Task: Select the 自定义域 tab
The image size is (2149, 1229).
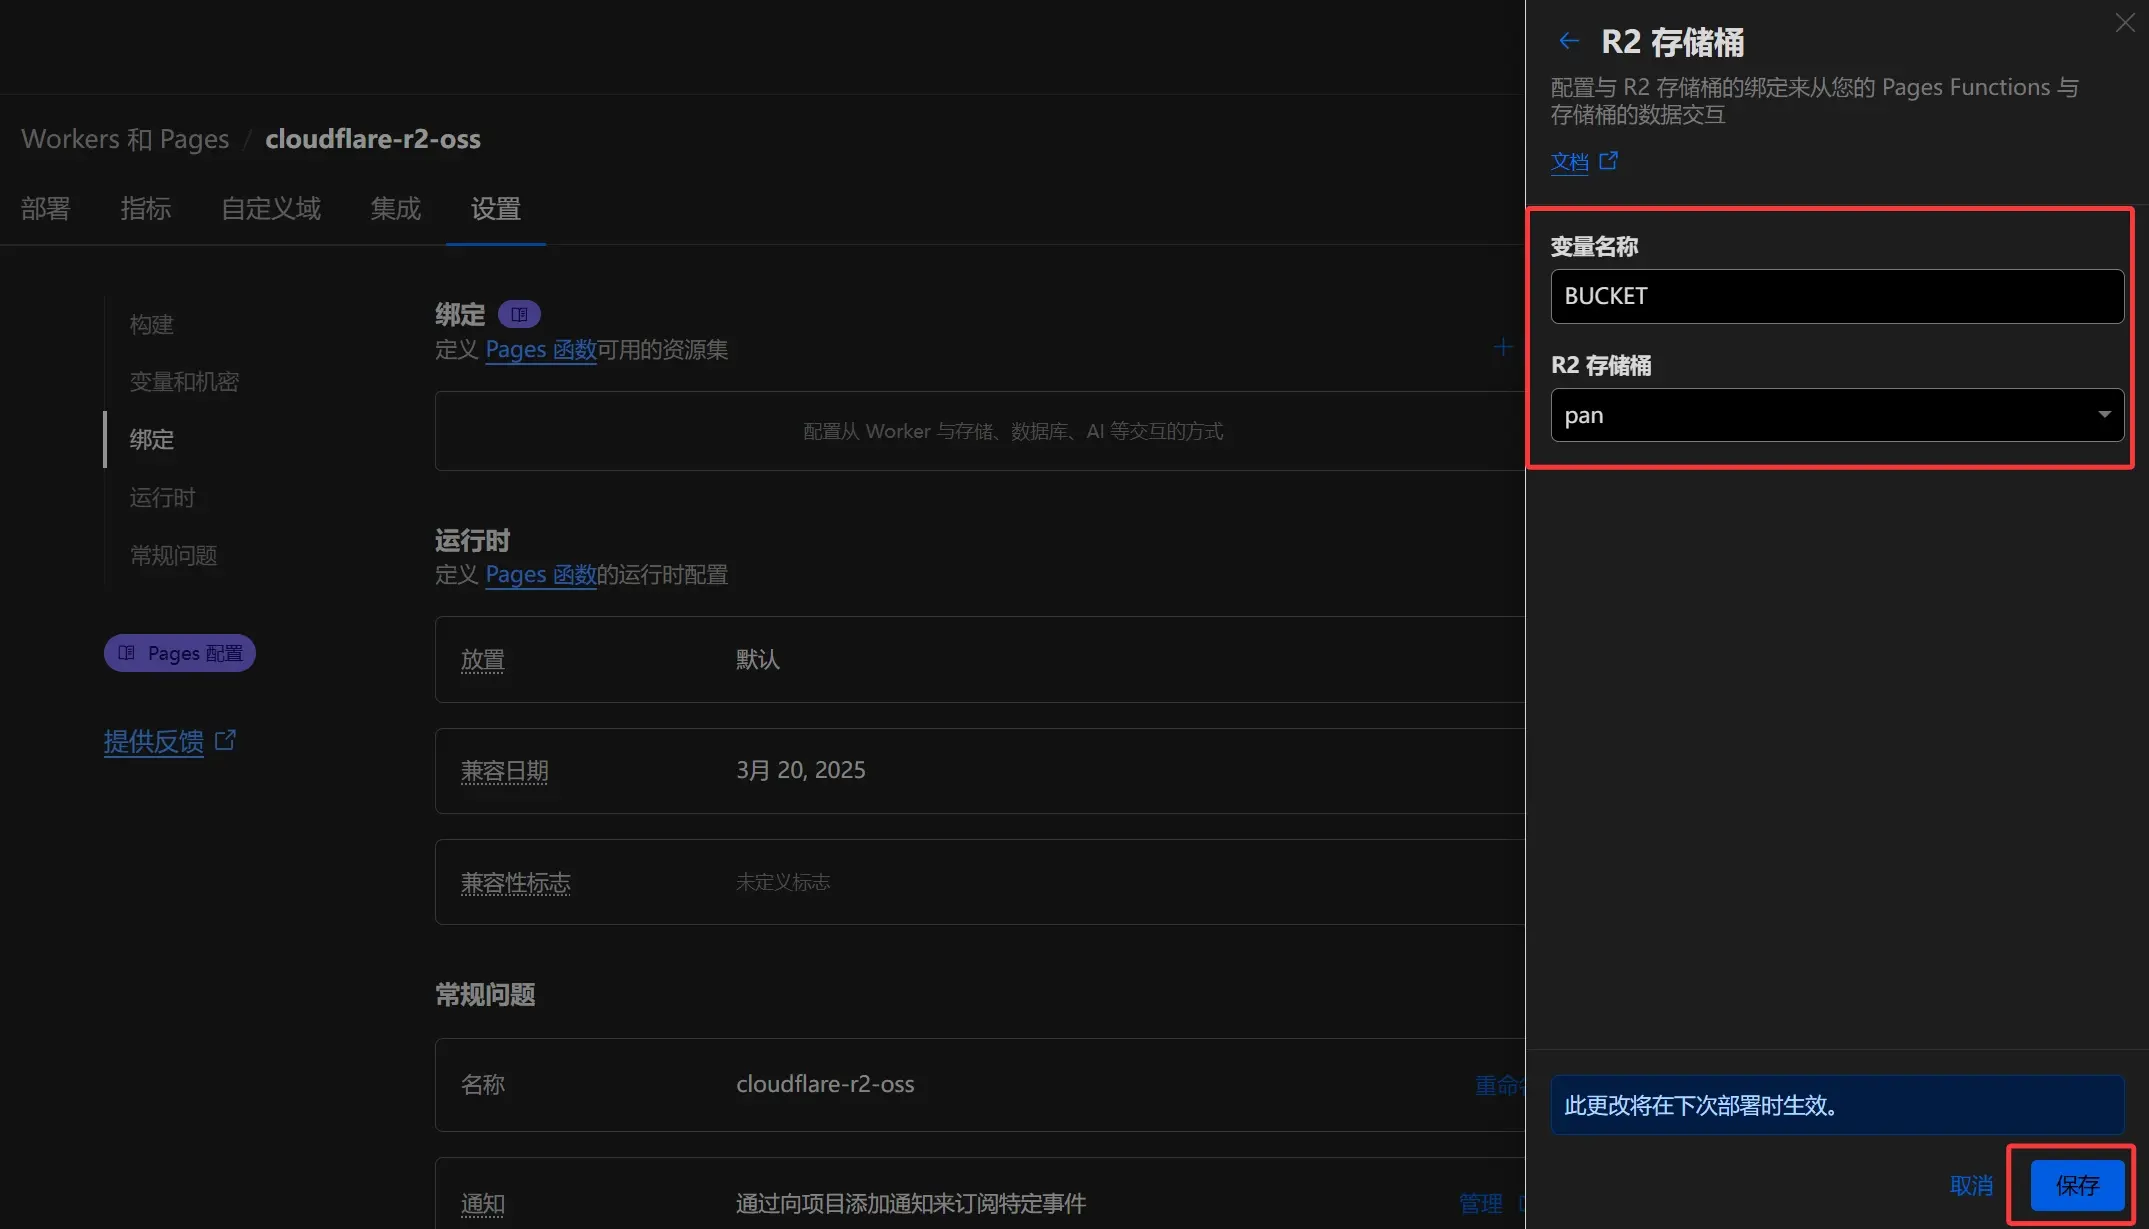Action: pyautogui.click(x=271, y=208)
